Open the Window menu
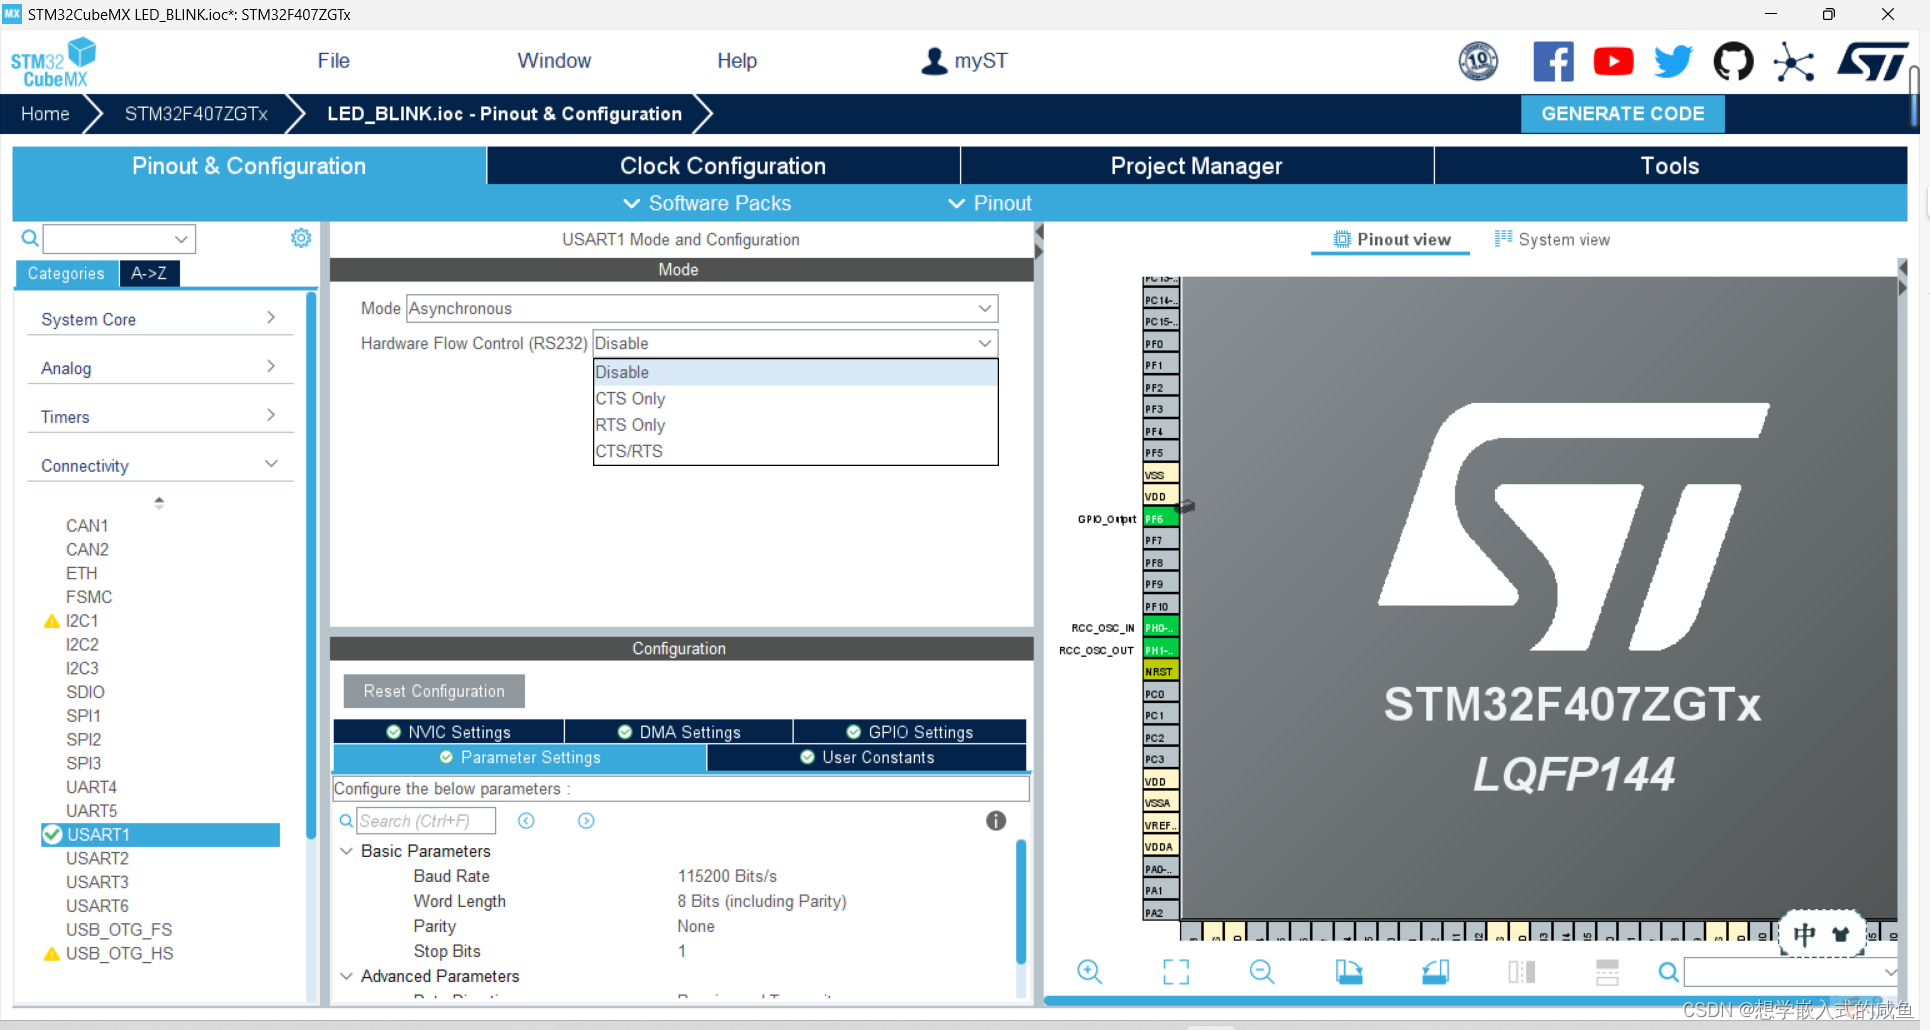 pos(554,60)
